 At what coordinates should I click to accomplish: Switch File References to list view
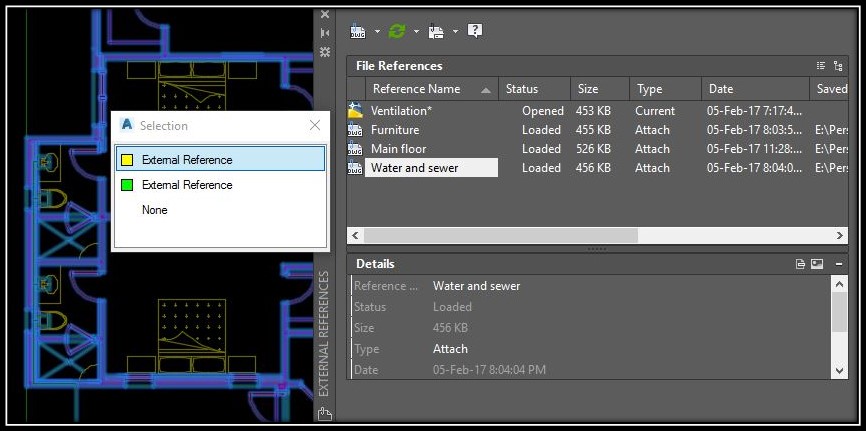tap(821, 66)
